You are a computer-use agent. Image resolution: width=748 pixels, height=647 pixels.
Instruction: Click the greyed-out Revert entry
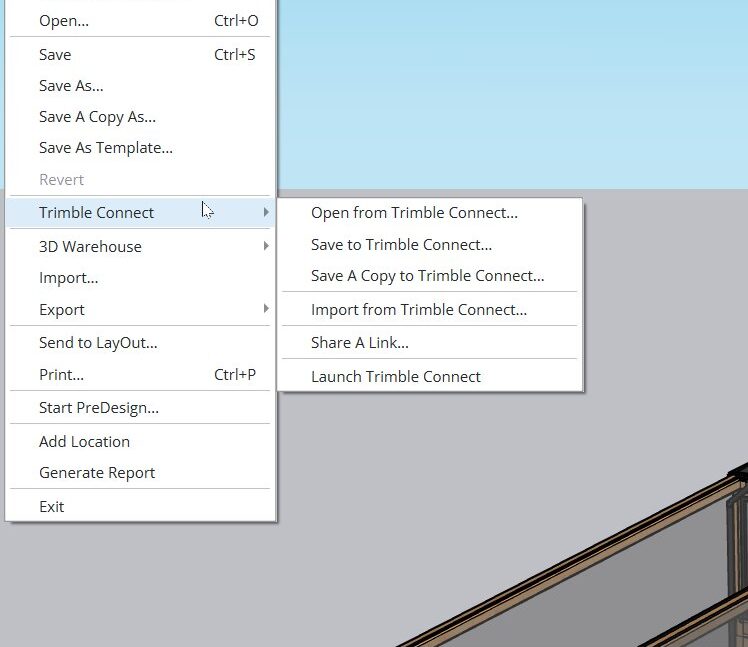coord(140,180)
